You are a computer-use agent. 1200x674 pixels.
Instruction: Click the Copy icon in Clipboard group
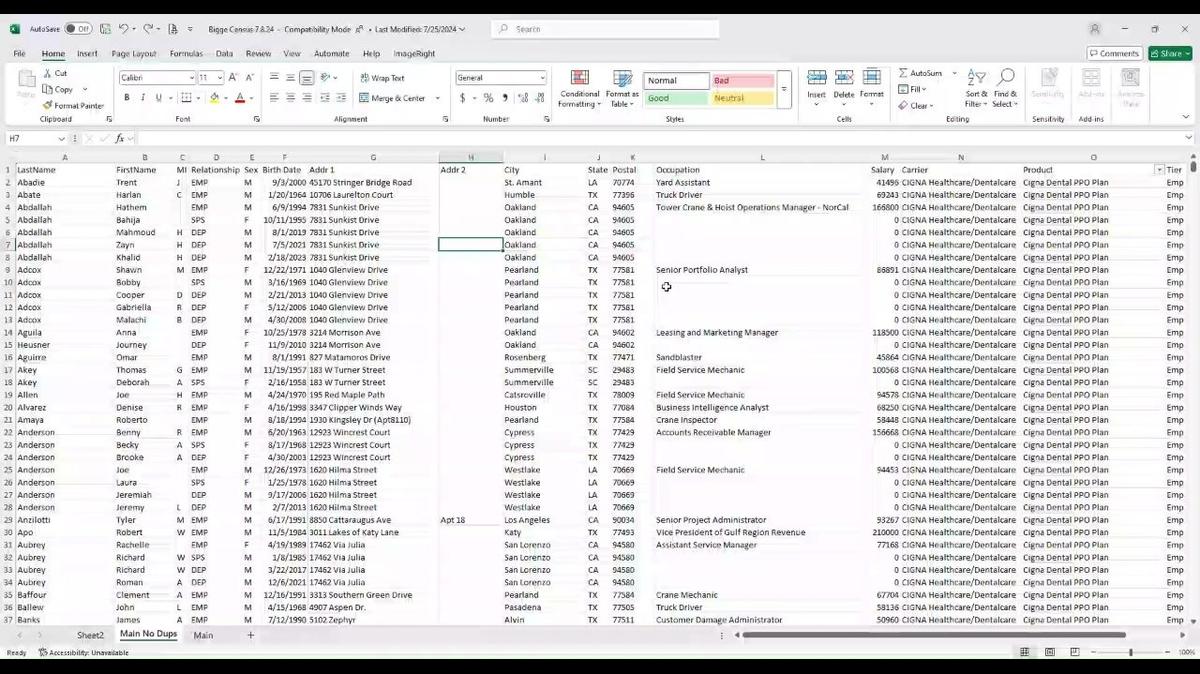pos(47,89)
